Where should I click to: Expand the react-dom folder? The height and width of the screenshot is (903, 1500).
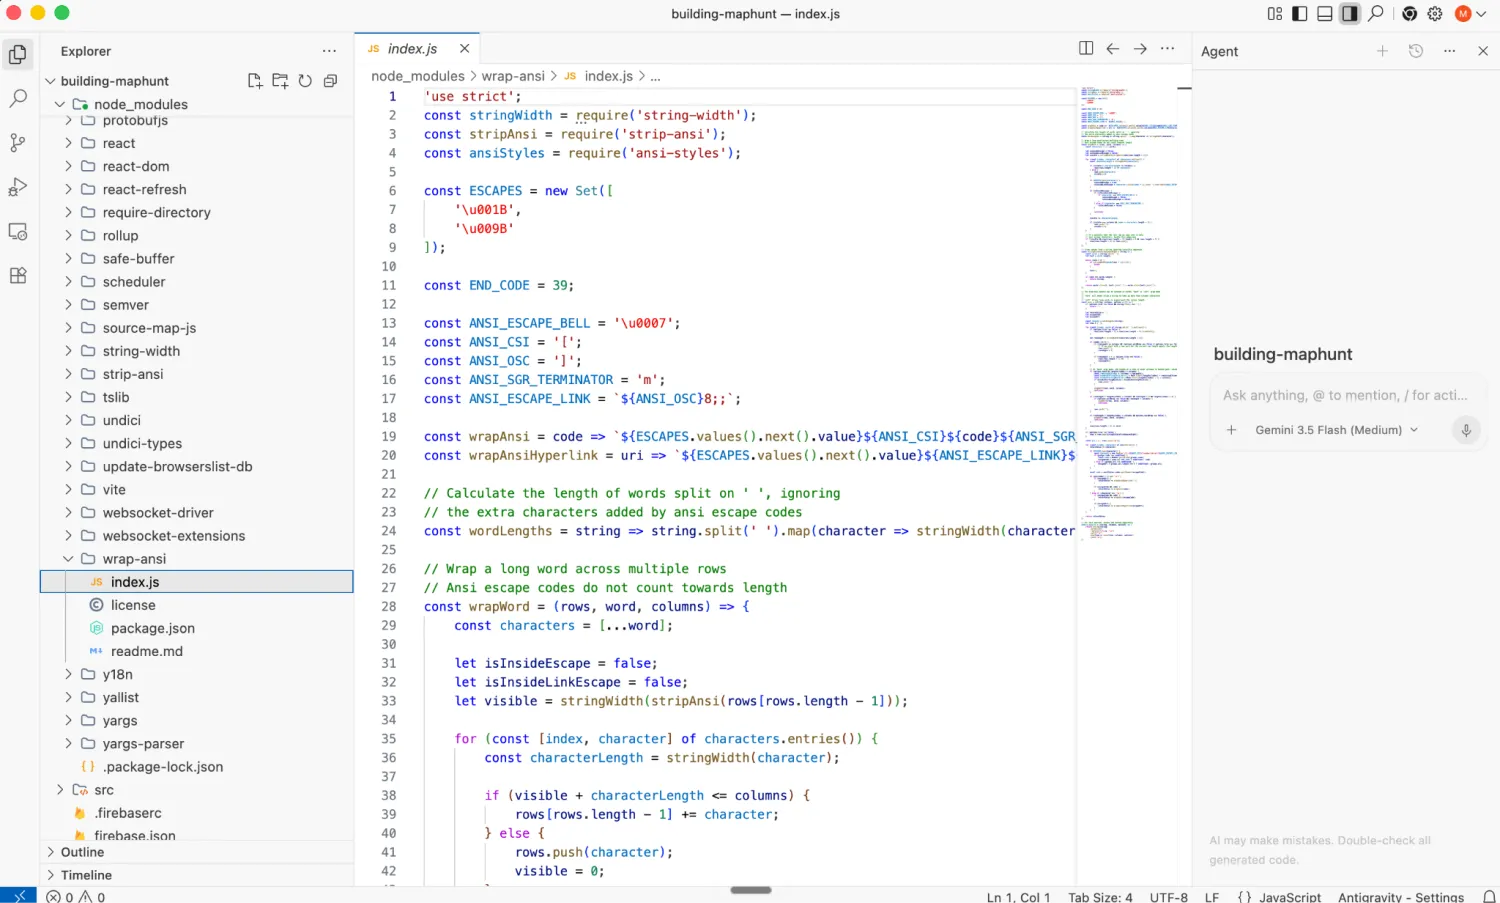coord(69,166)
